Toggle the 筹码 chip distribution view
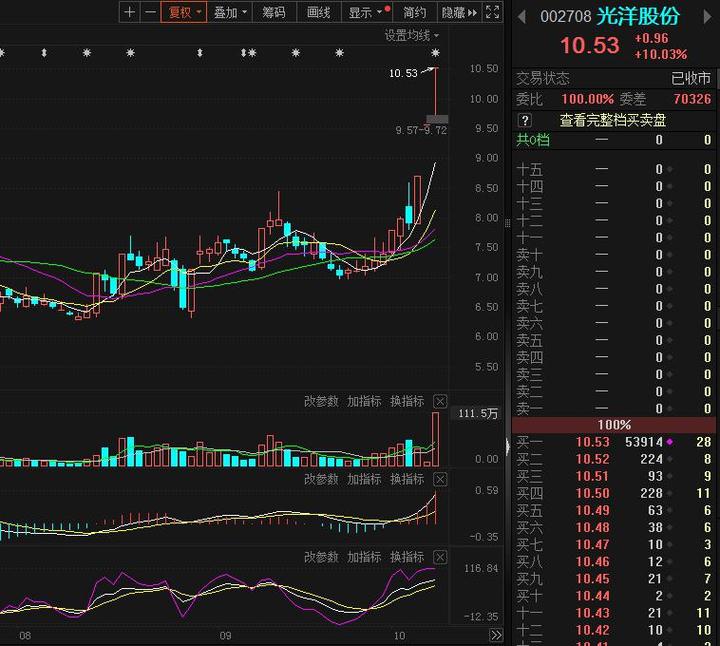 coord(273,12)
